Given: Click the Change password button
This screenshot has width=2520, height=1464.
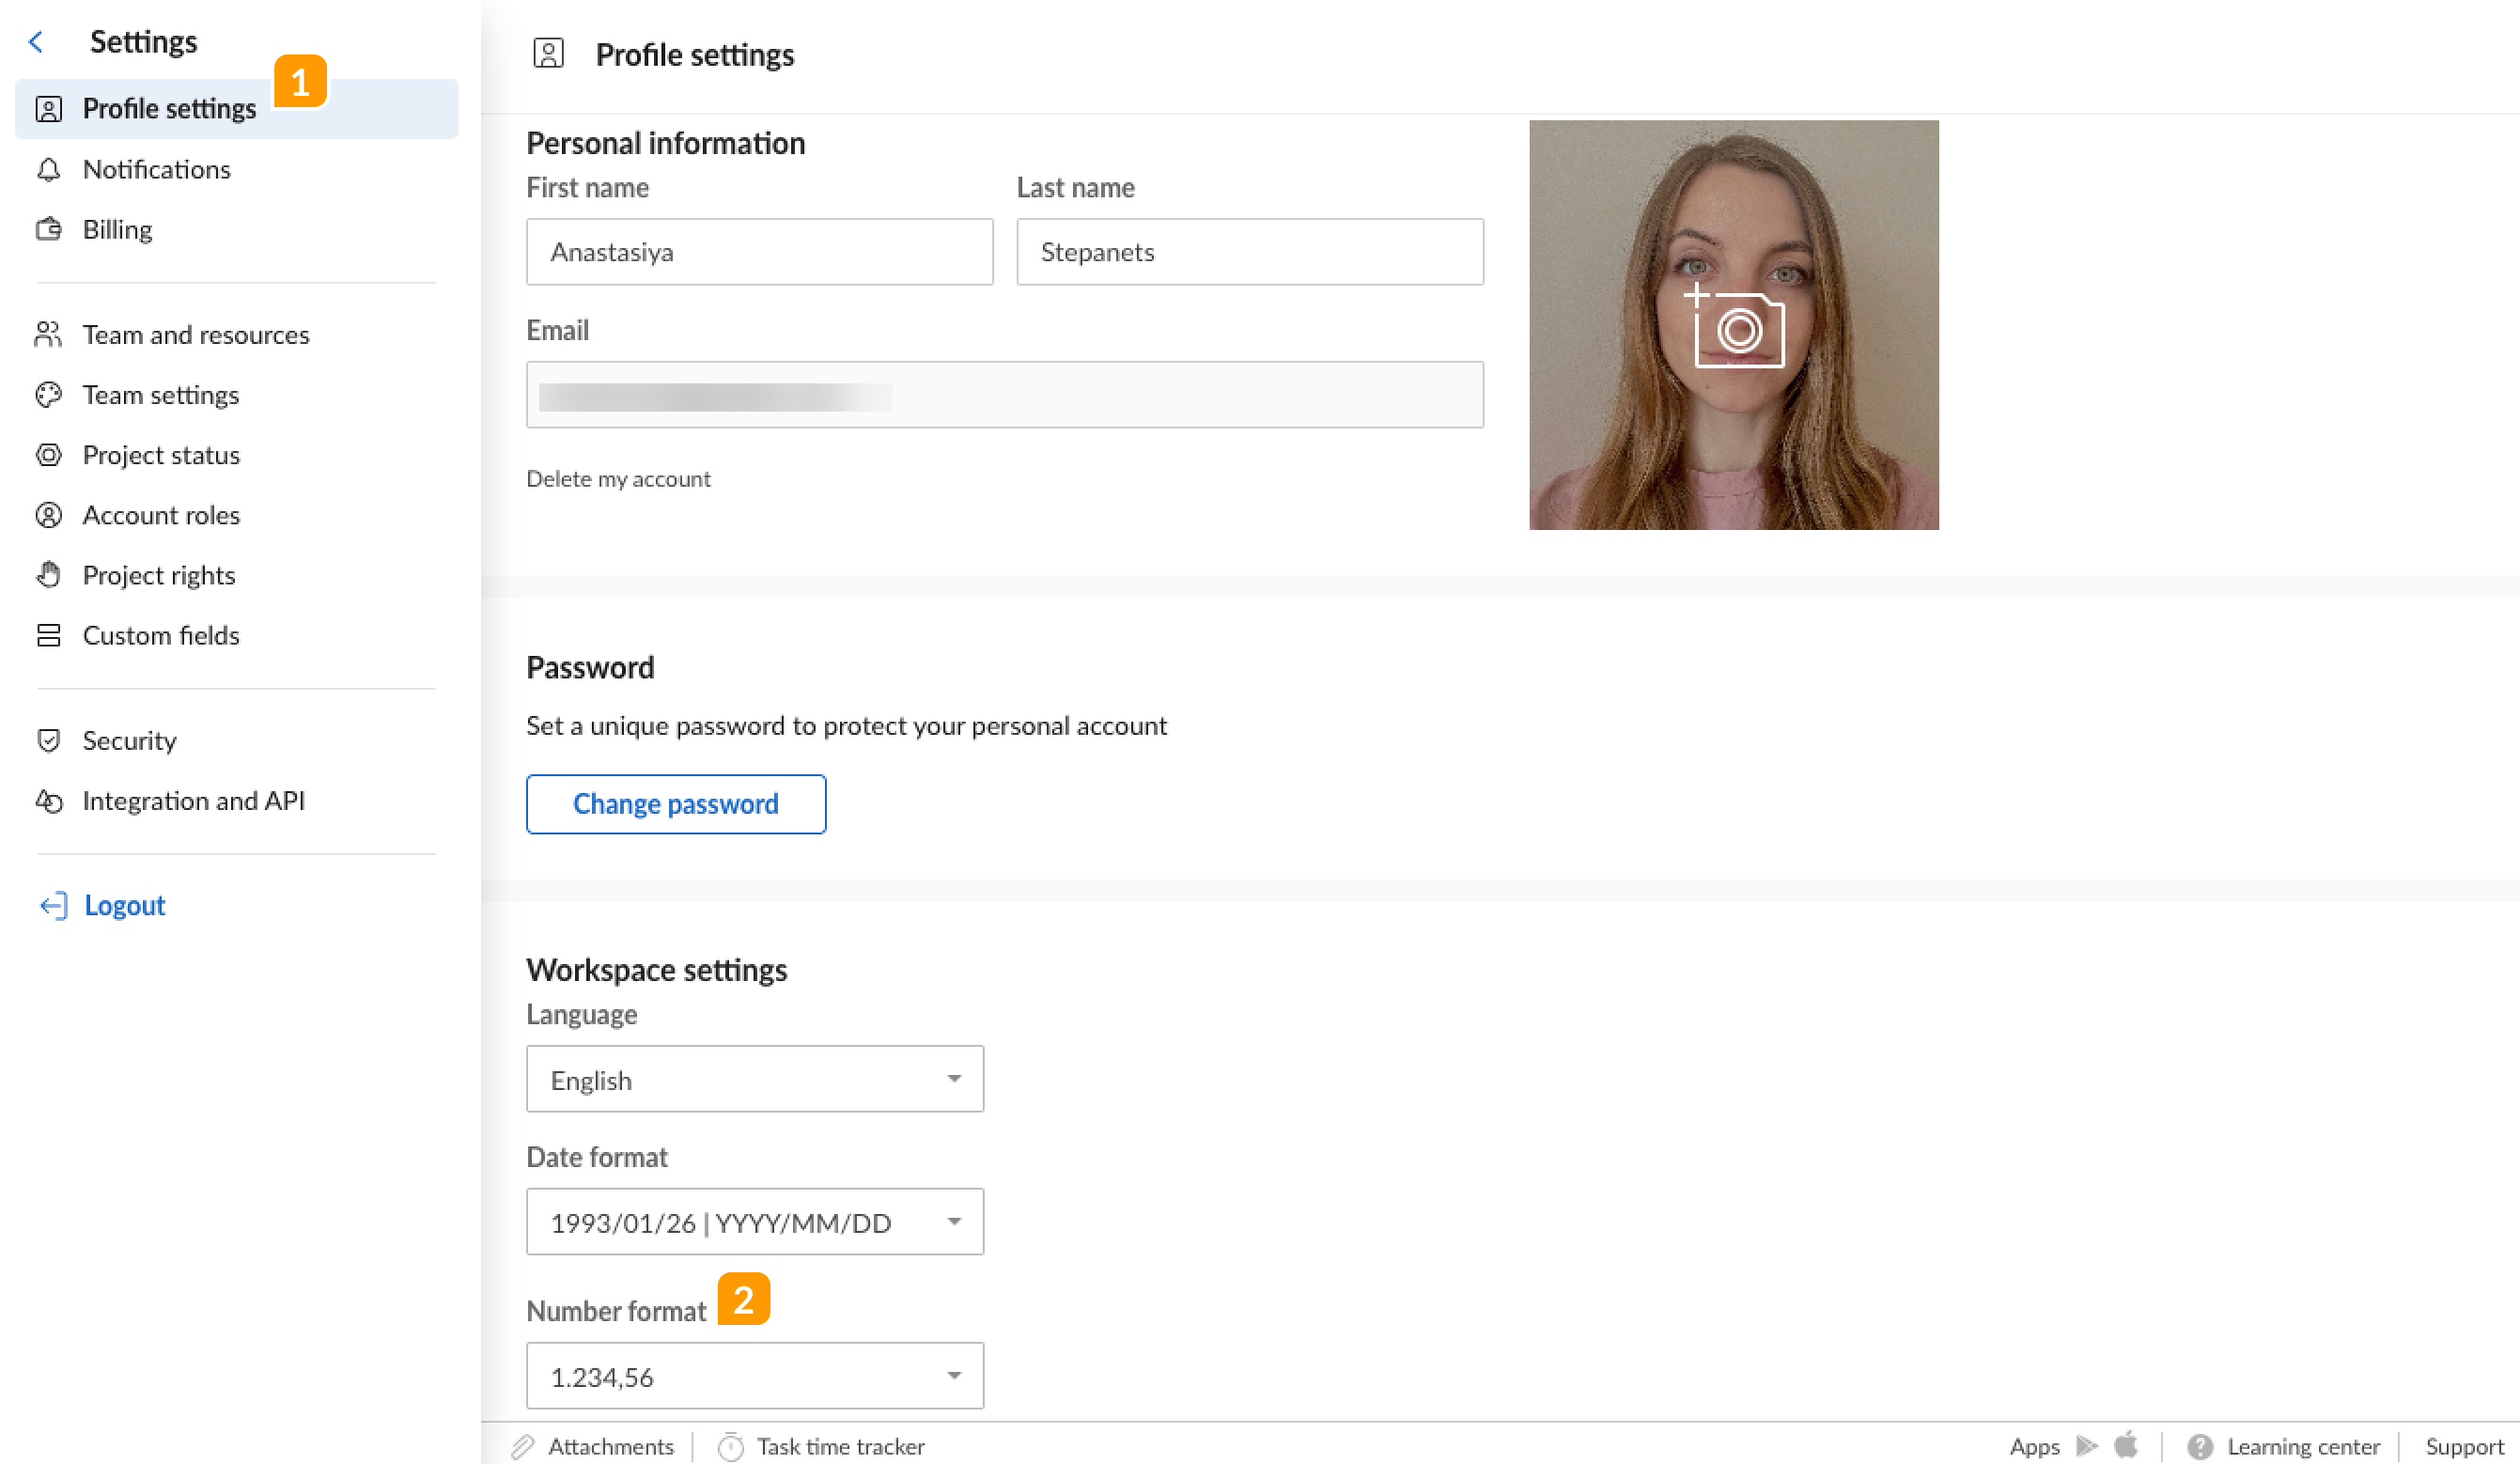Looking at the screenshot, I should [675, 804].
